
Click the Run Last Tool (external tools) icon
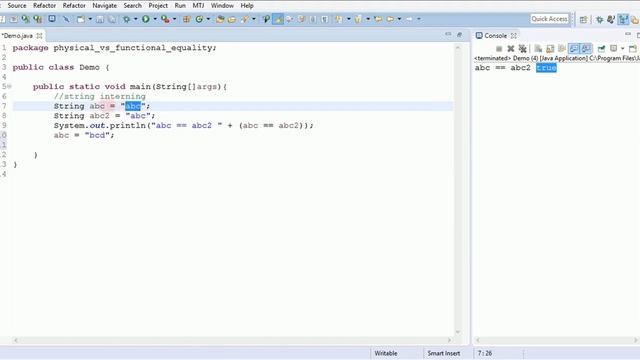(x=165, y=19)
